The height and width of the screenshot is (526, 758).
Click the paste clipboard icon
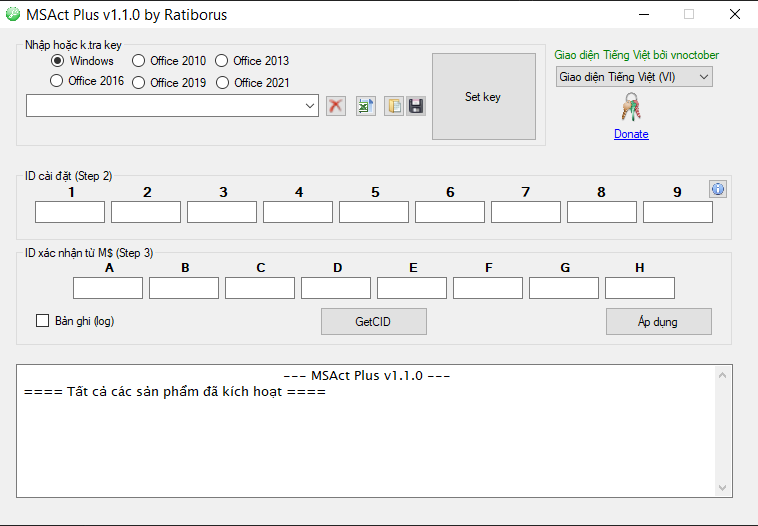tap(394, 106)
